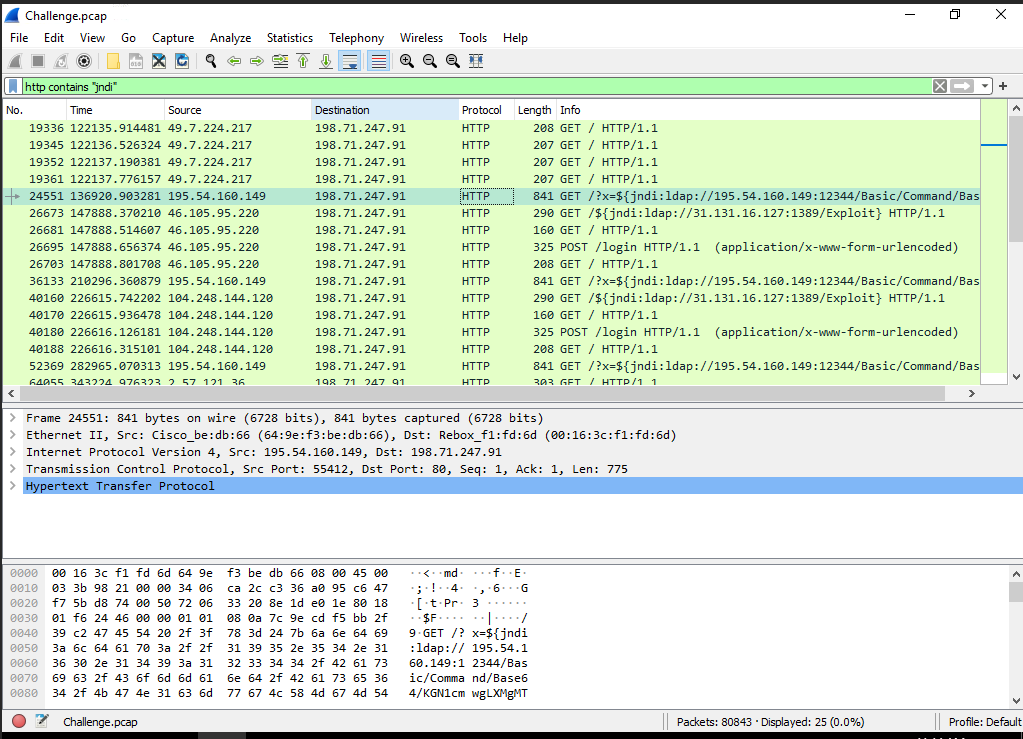Clear the display filter X button
The width and height of the screenshot is (1023, 739).
939,86
